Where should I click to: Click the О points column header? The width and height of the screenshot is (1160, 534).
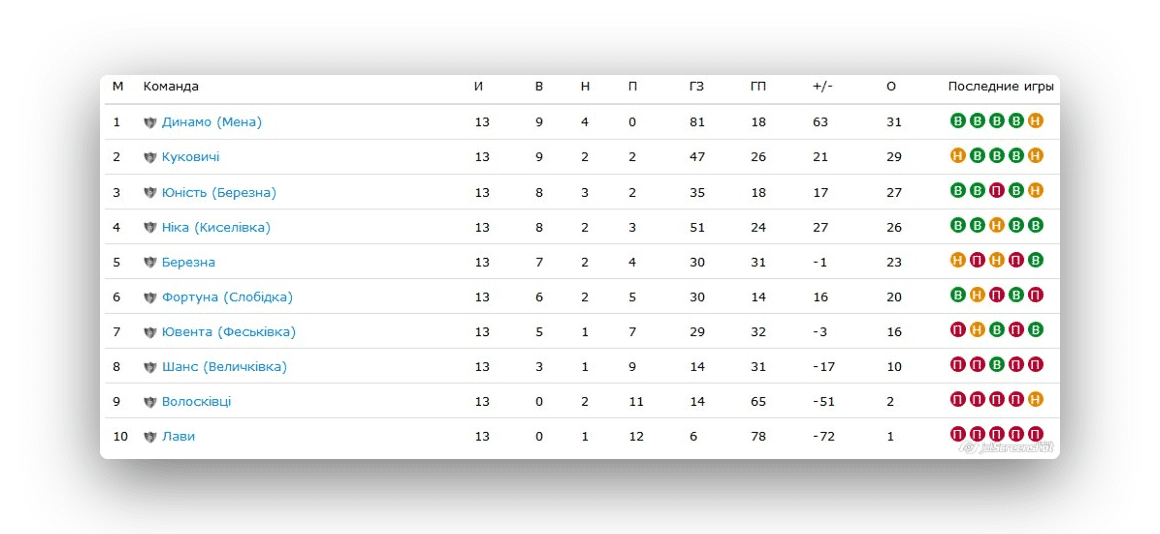[891, 87]
